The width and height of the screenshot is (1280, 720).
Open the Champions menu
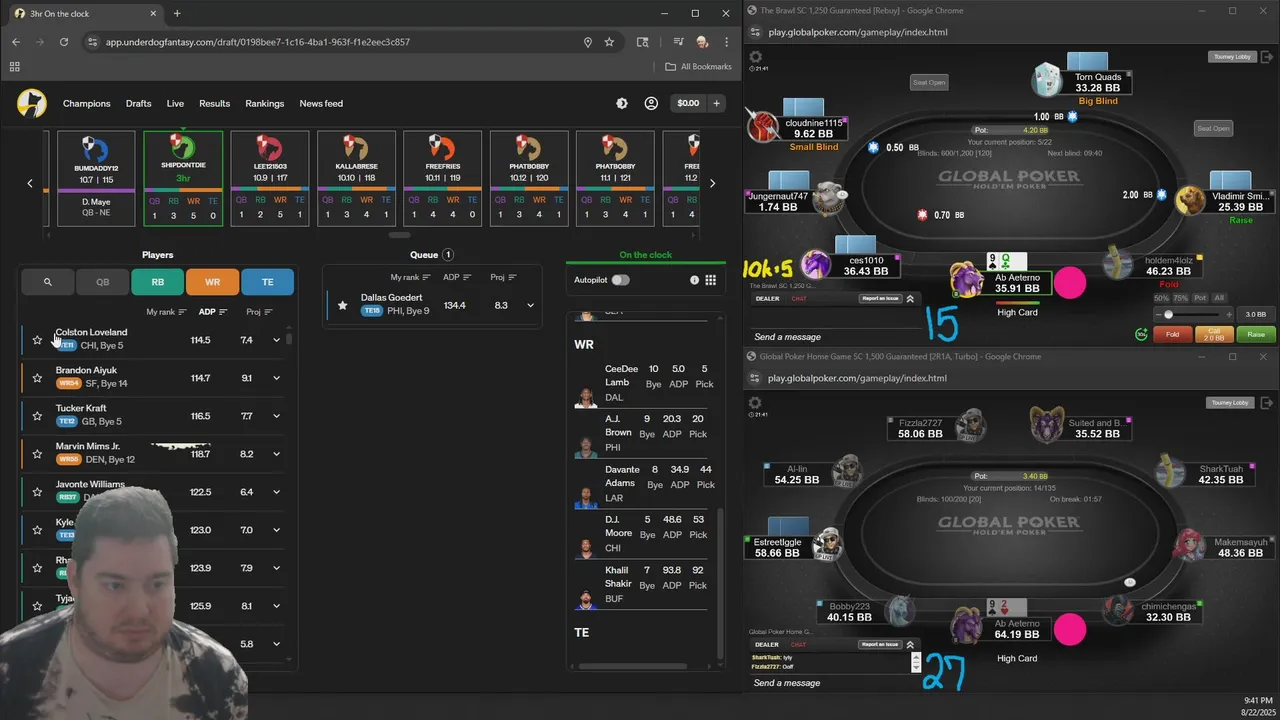[86, 103]
